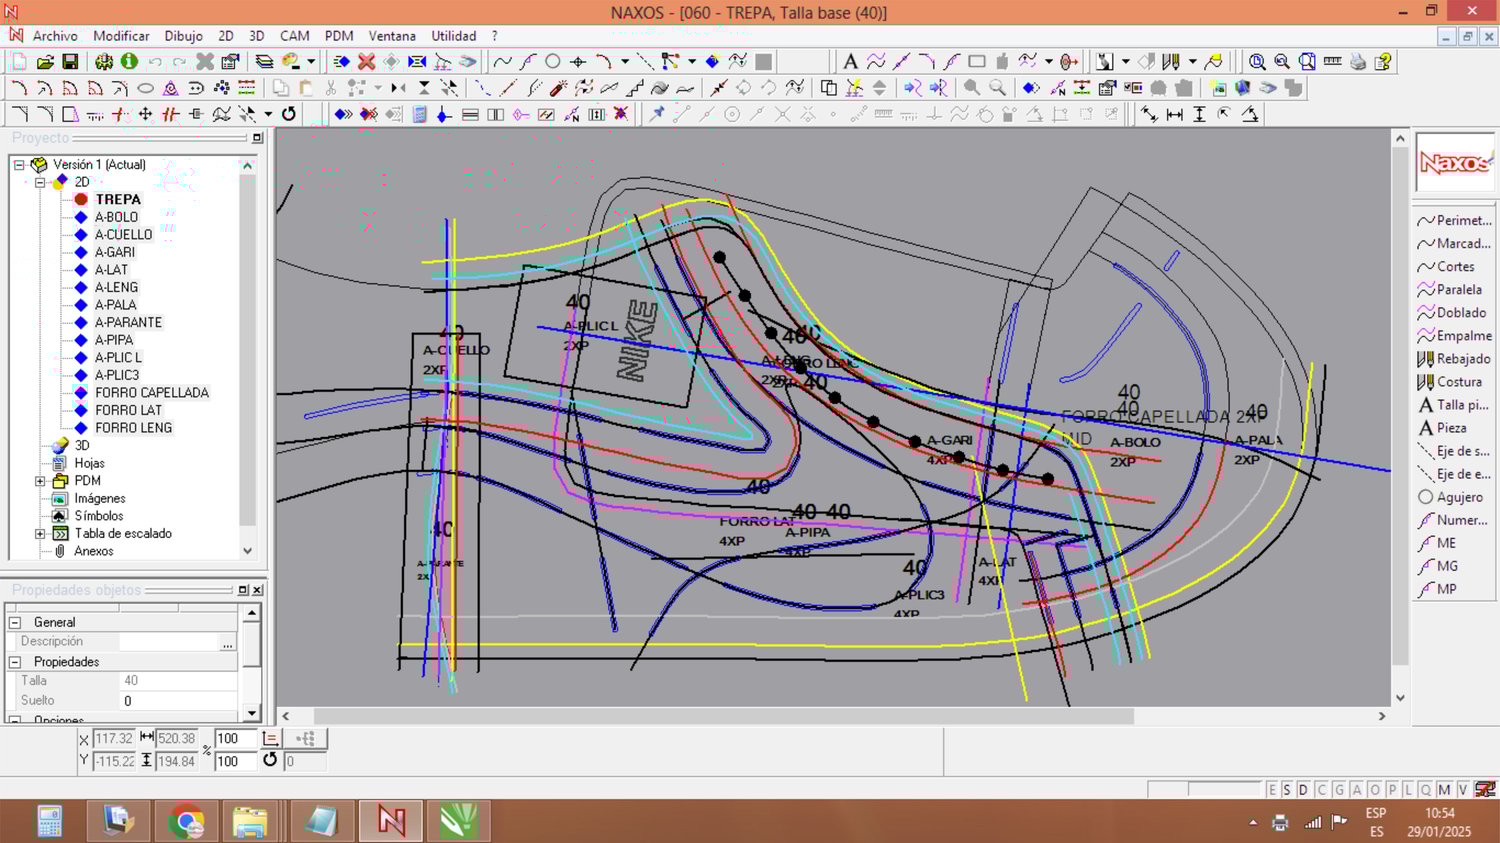Select the ruler measure tool
This screenshot has width=1500, height=843.
(1332, 62)
